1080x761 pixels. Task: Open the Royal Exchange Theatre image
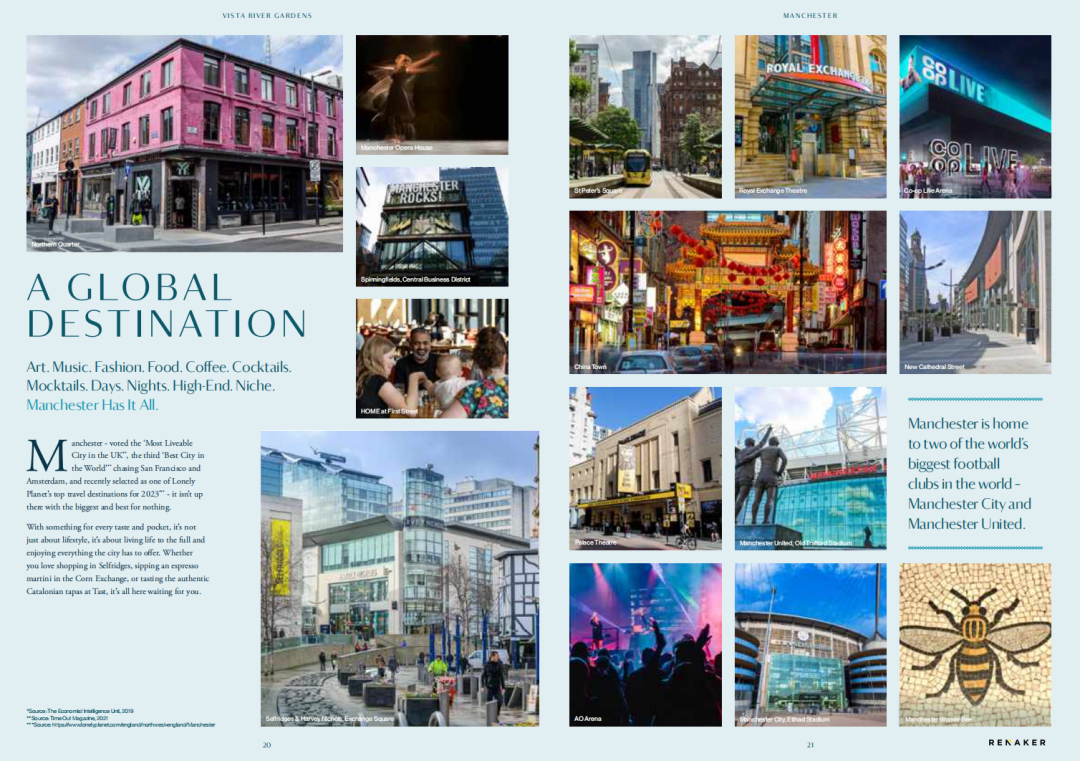tap(810, 116)
